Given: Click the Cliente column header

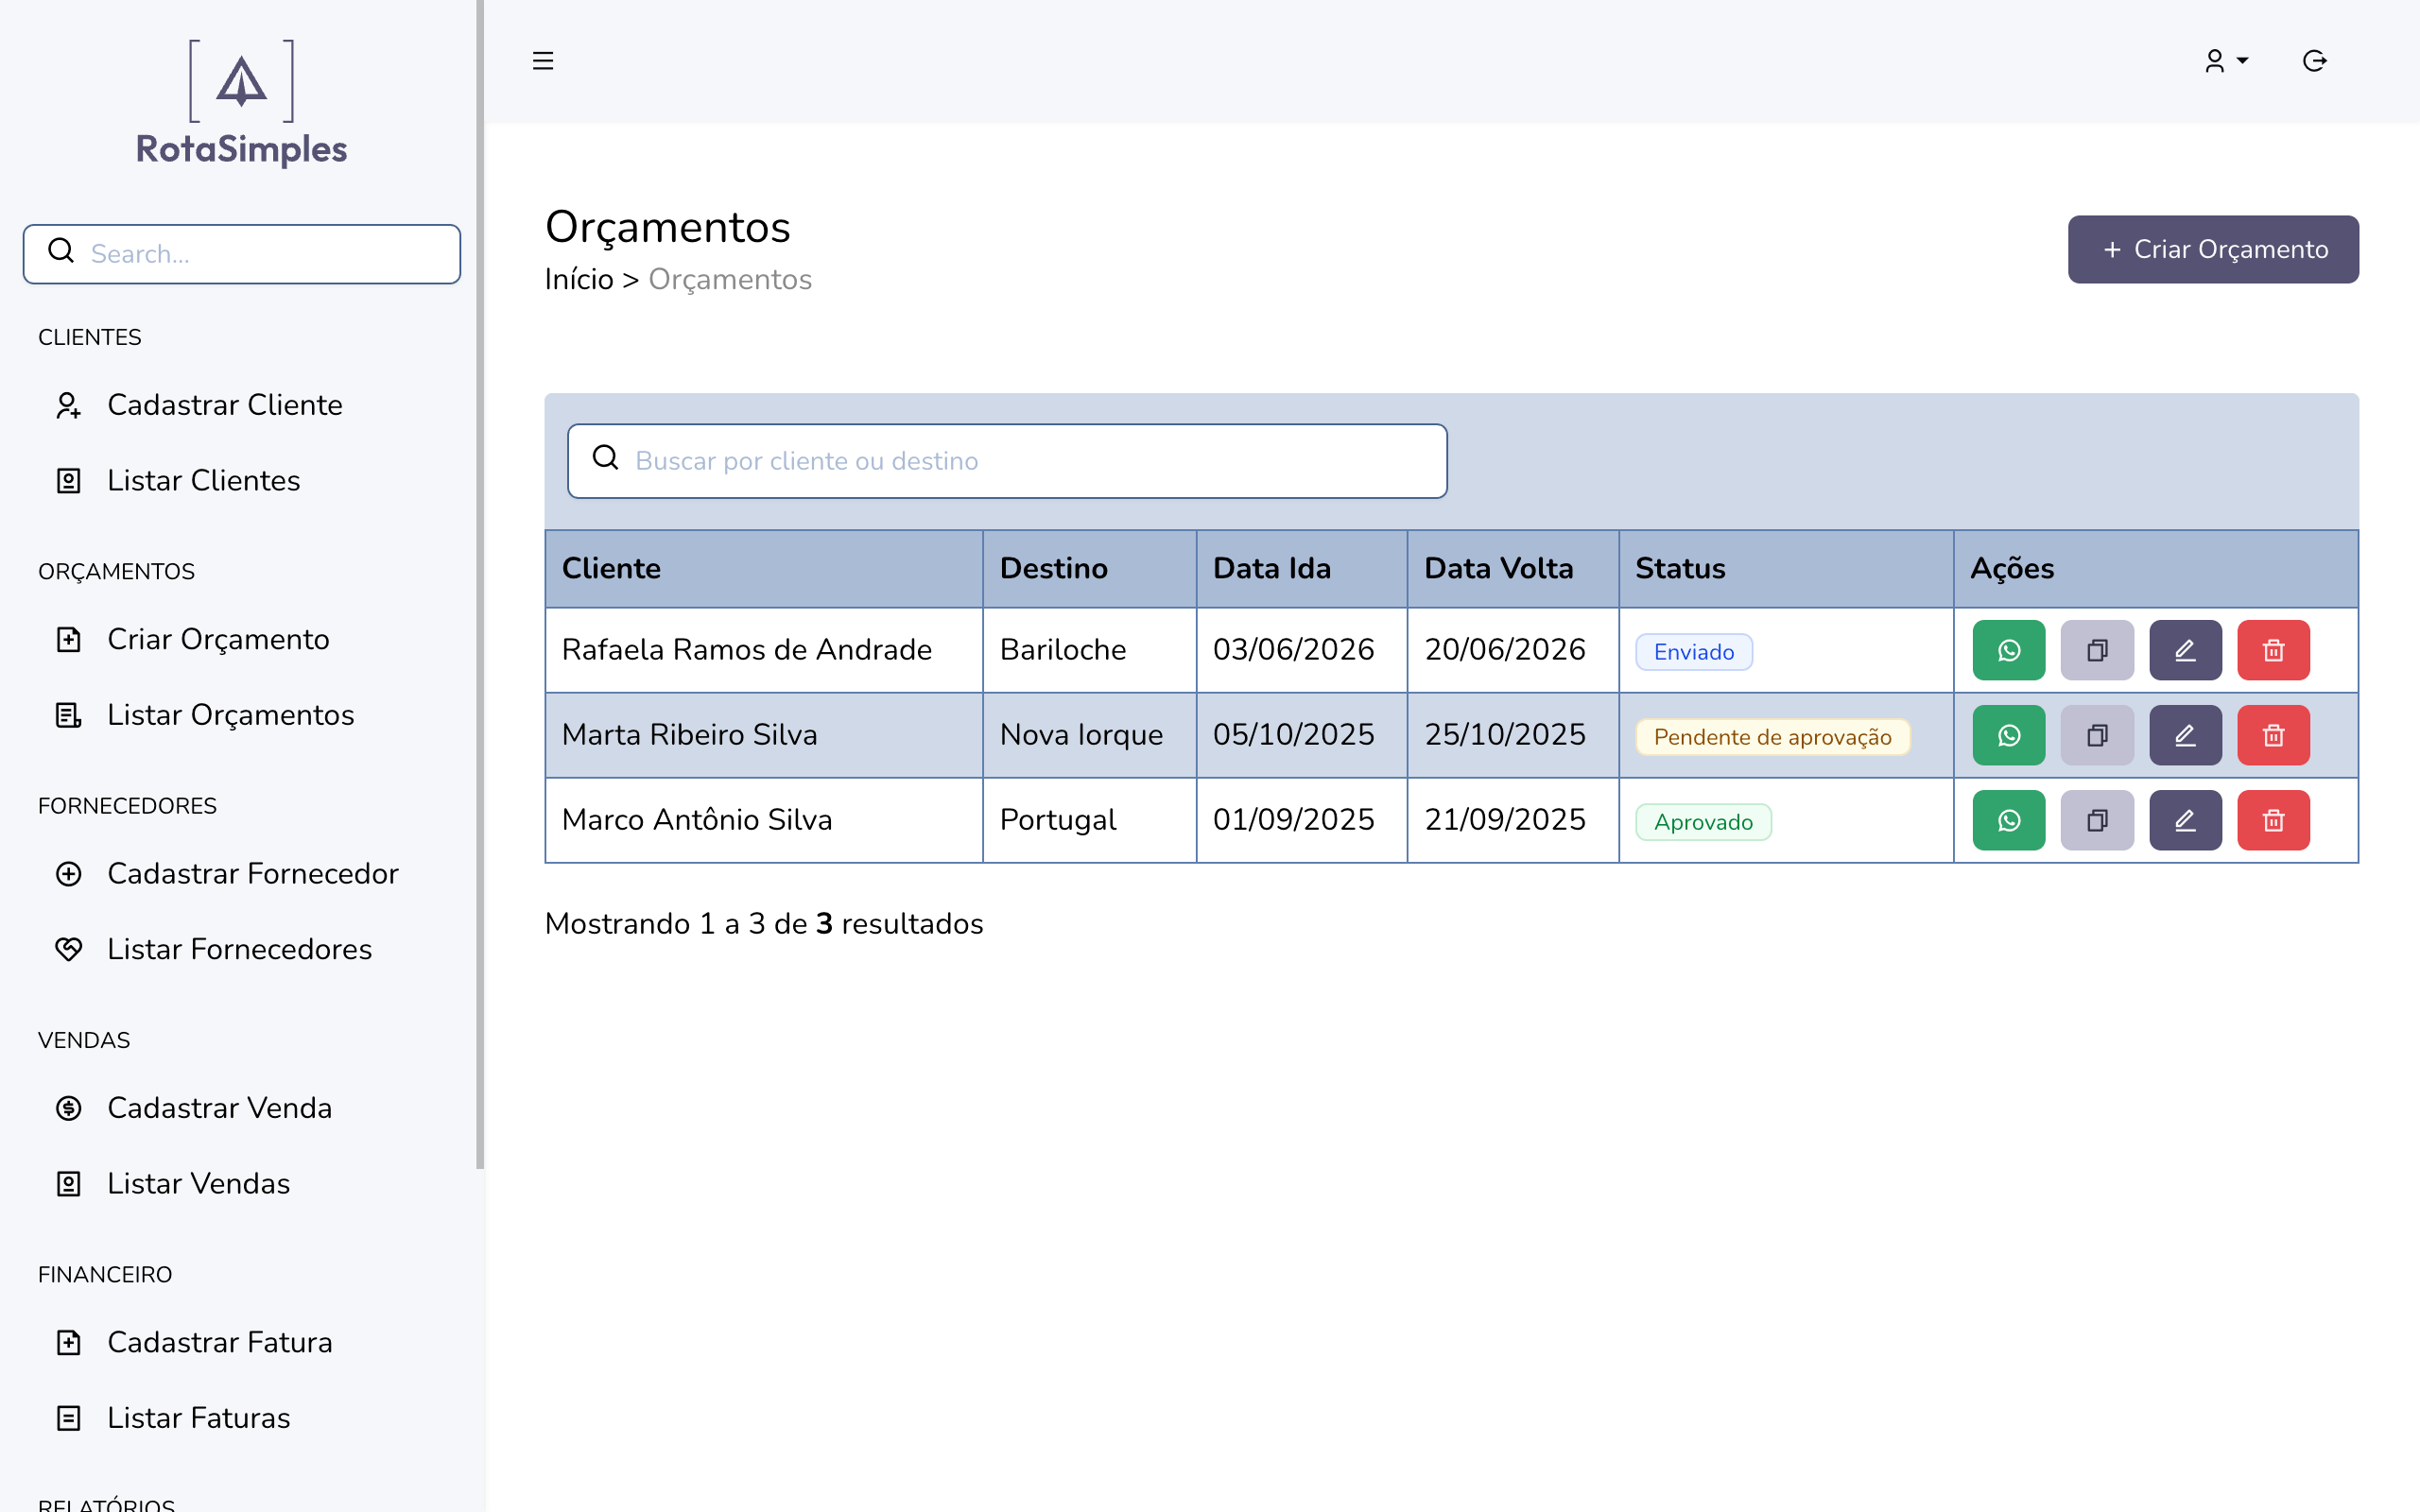Looking at the screenshot, I should 764,568.
